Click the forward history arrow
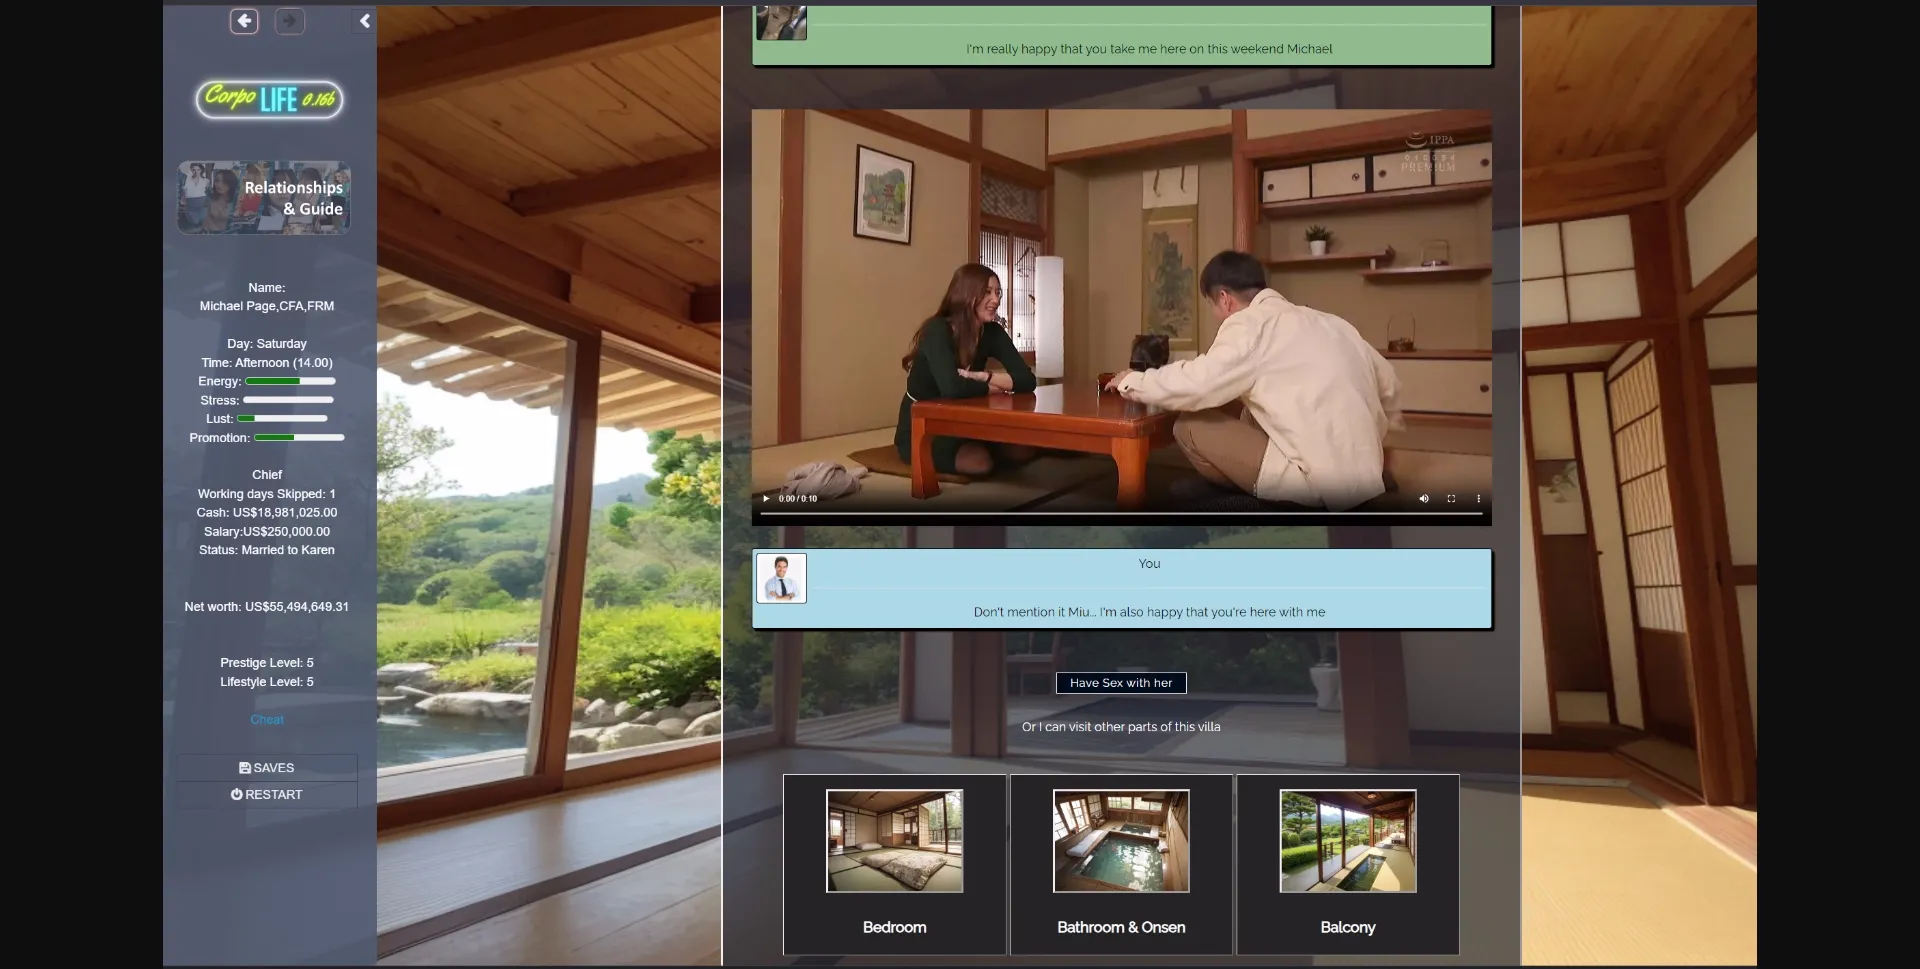The width and height of the screenshot is (1920, 969). pyautogui.click(x=290, y=21)
